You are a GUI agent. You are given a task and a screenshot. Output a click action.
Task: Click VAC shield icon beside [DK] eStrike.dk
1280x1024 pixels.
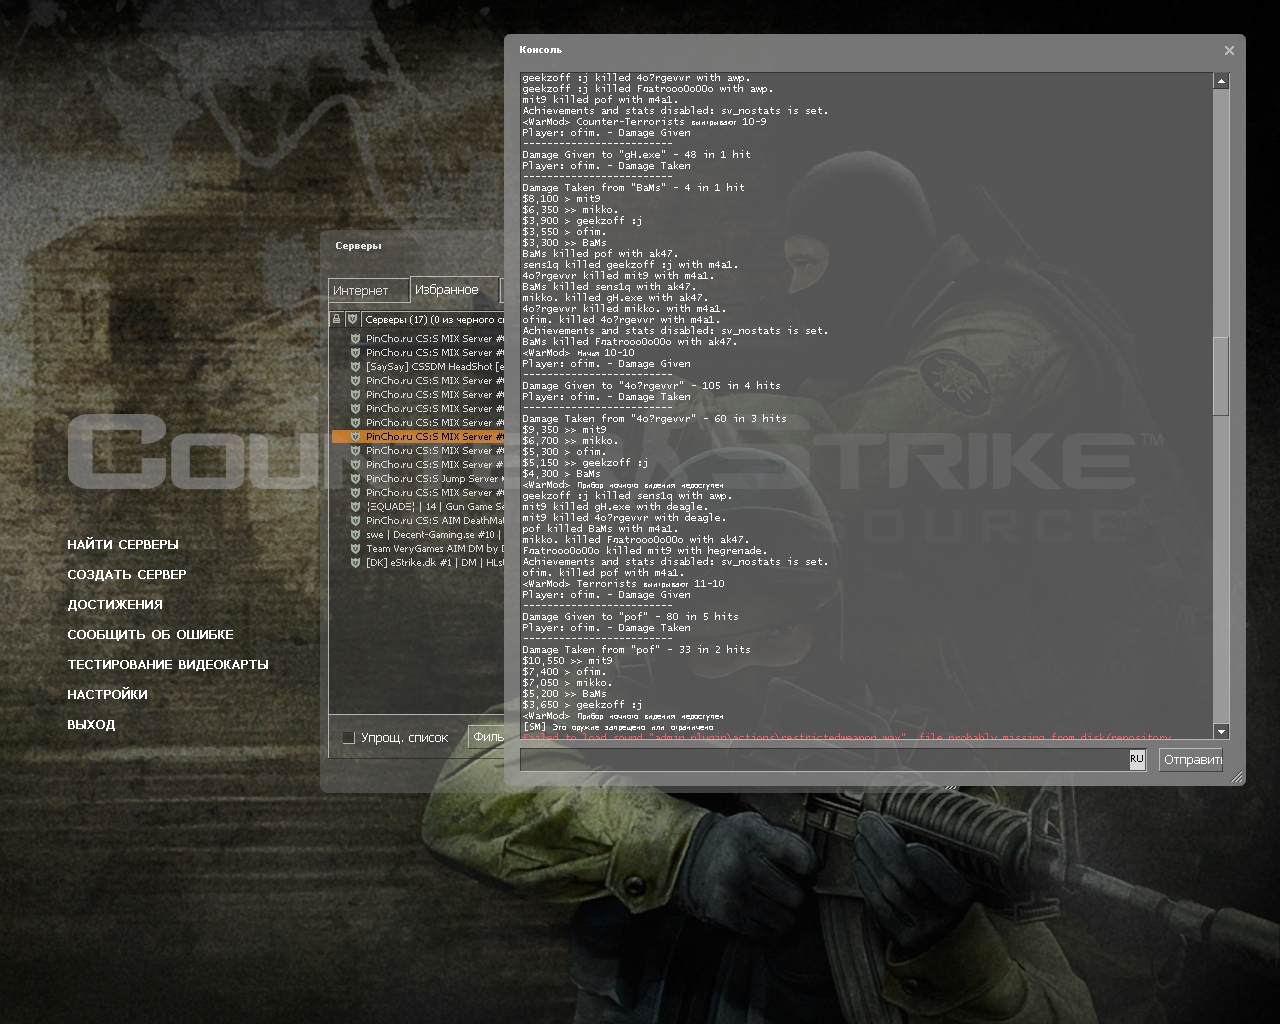tap(355, 563)
